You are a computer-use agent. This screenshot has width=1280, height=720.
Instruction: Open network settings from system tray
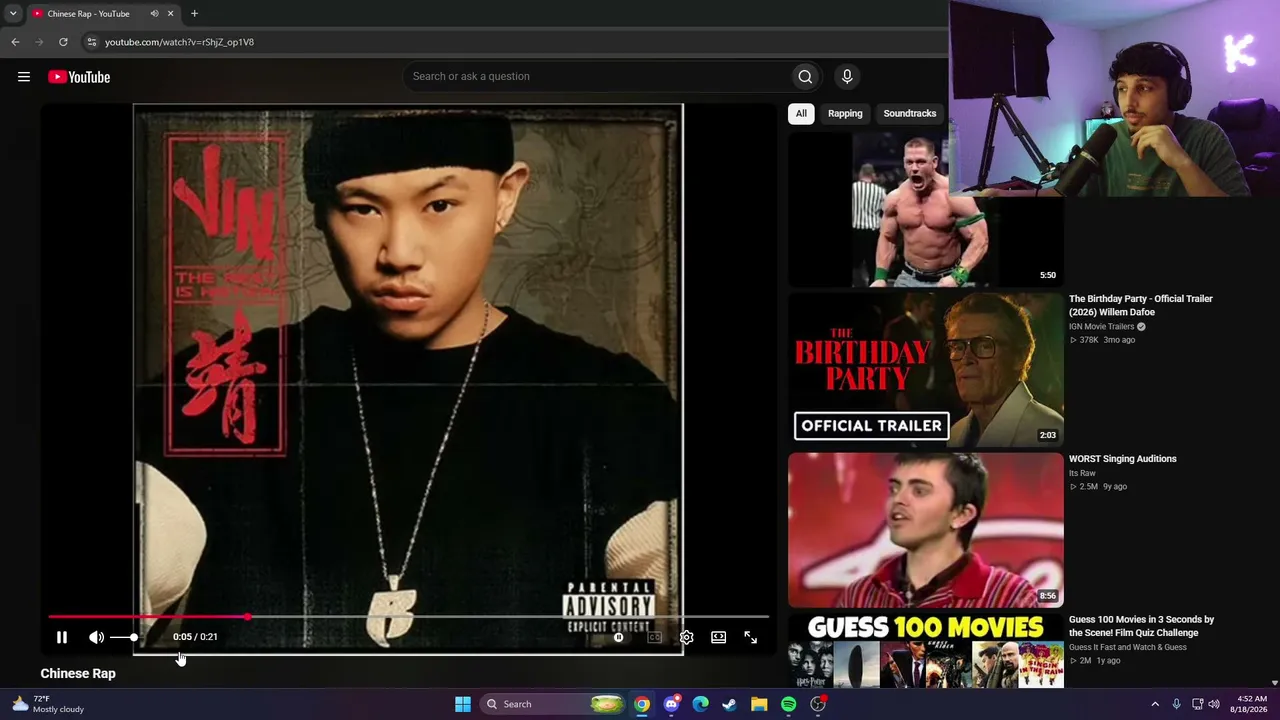[x=1197, y=704]
